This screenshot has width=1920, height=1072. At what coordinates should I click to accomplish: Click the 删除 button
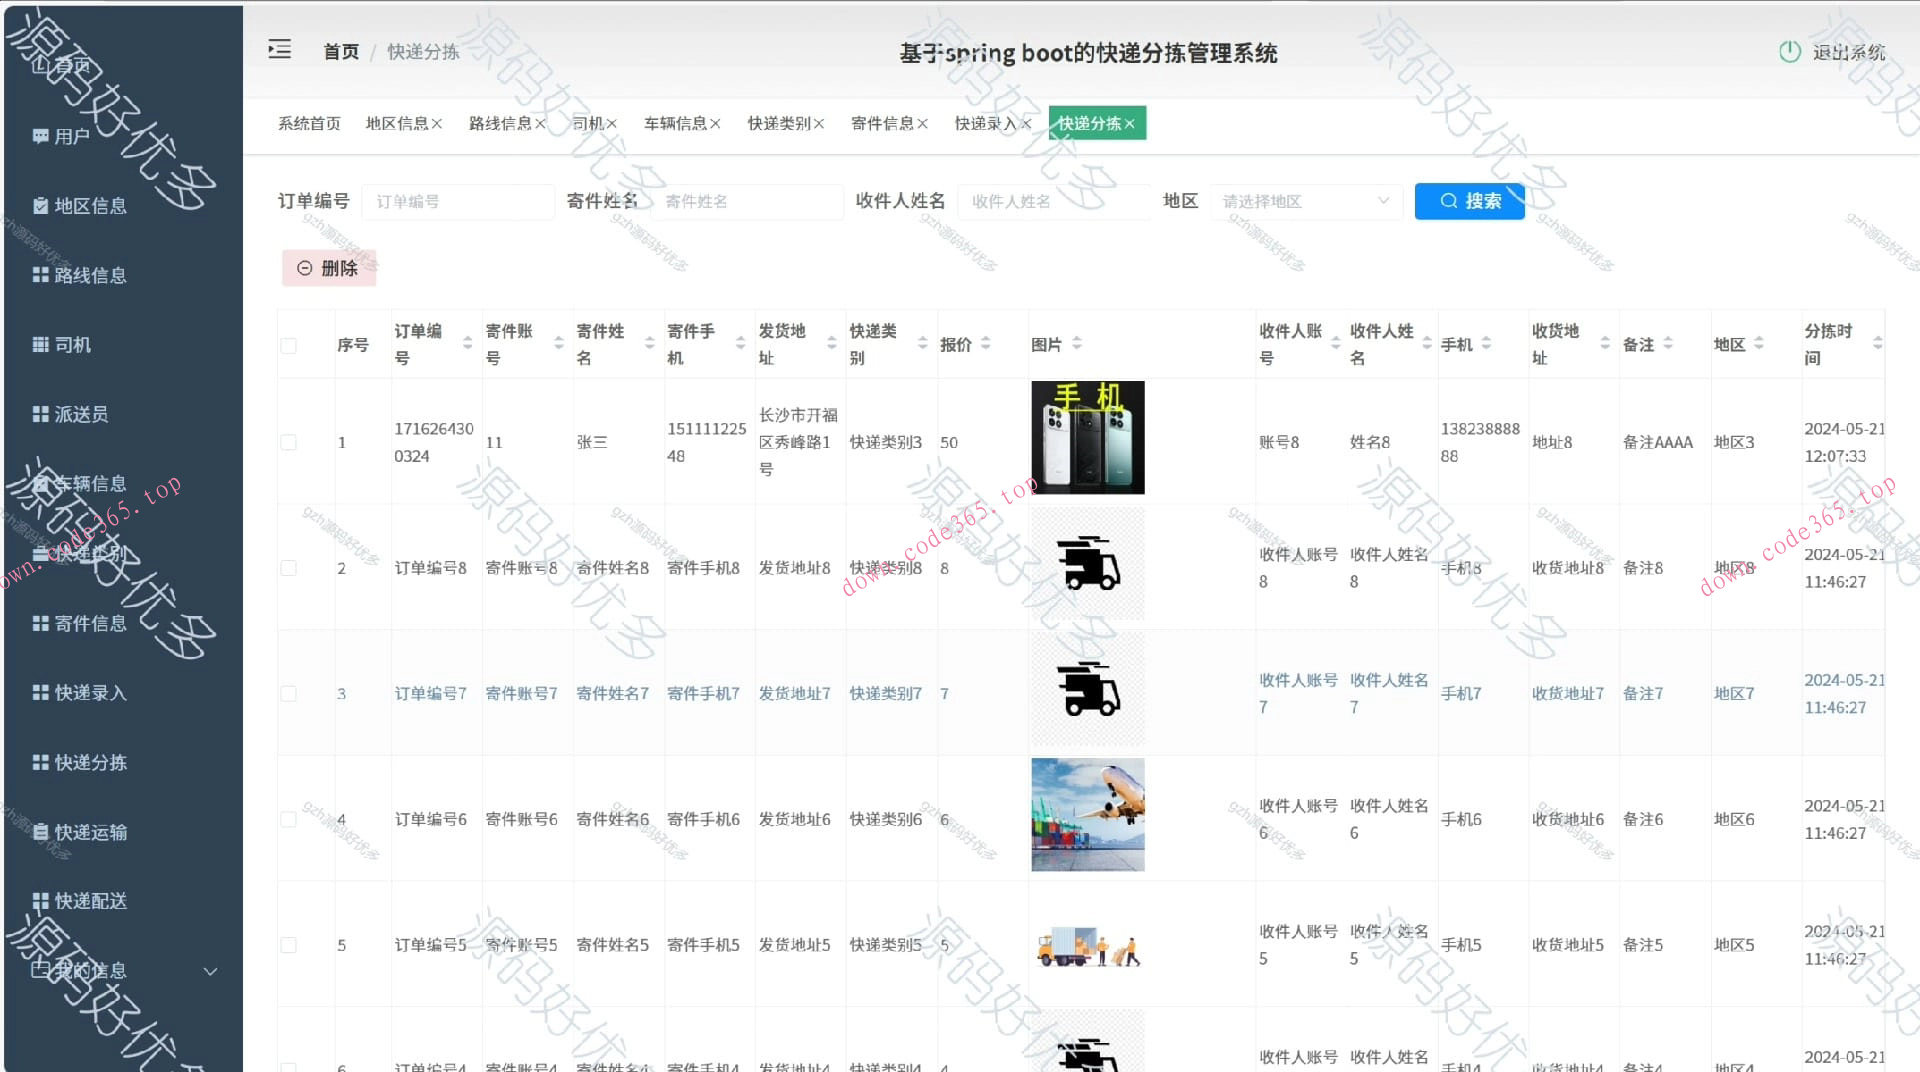(x=329, y=268)
